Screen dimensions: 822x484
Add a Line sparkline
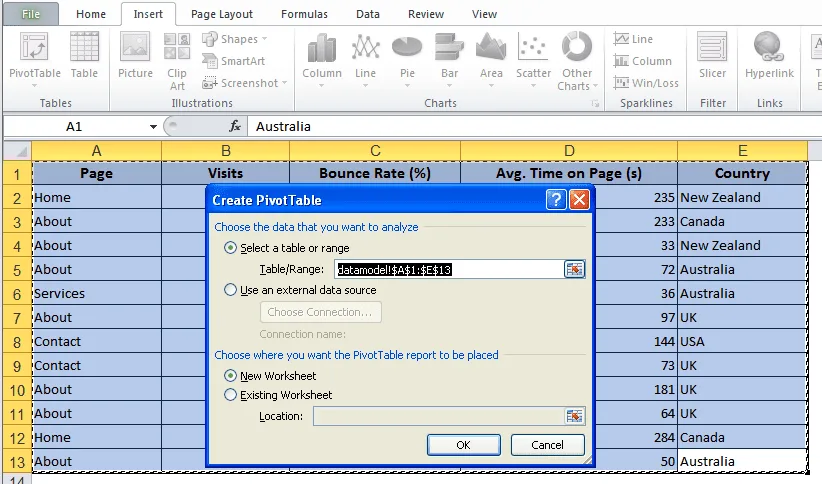[633, 39]
